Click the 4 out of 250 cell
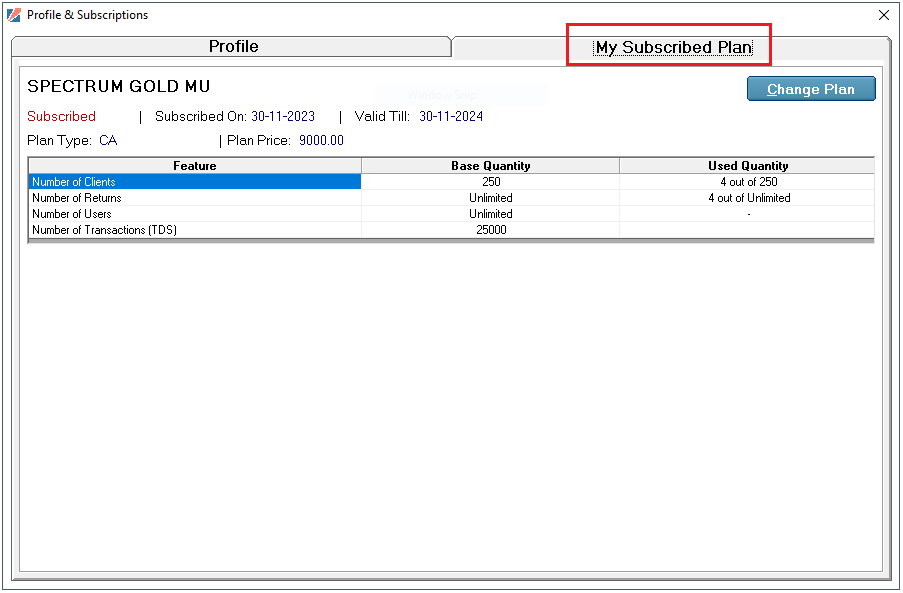The image size is (903, 593). (x=748, y=182)
